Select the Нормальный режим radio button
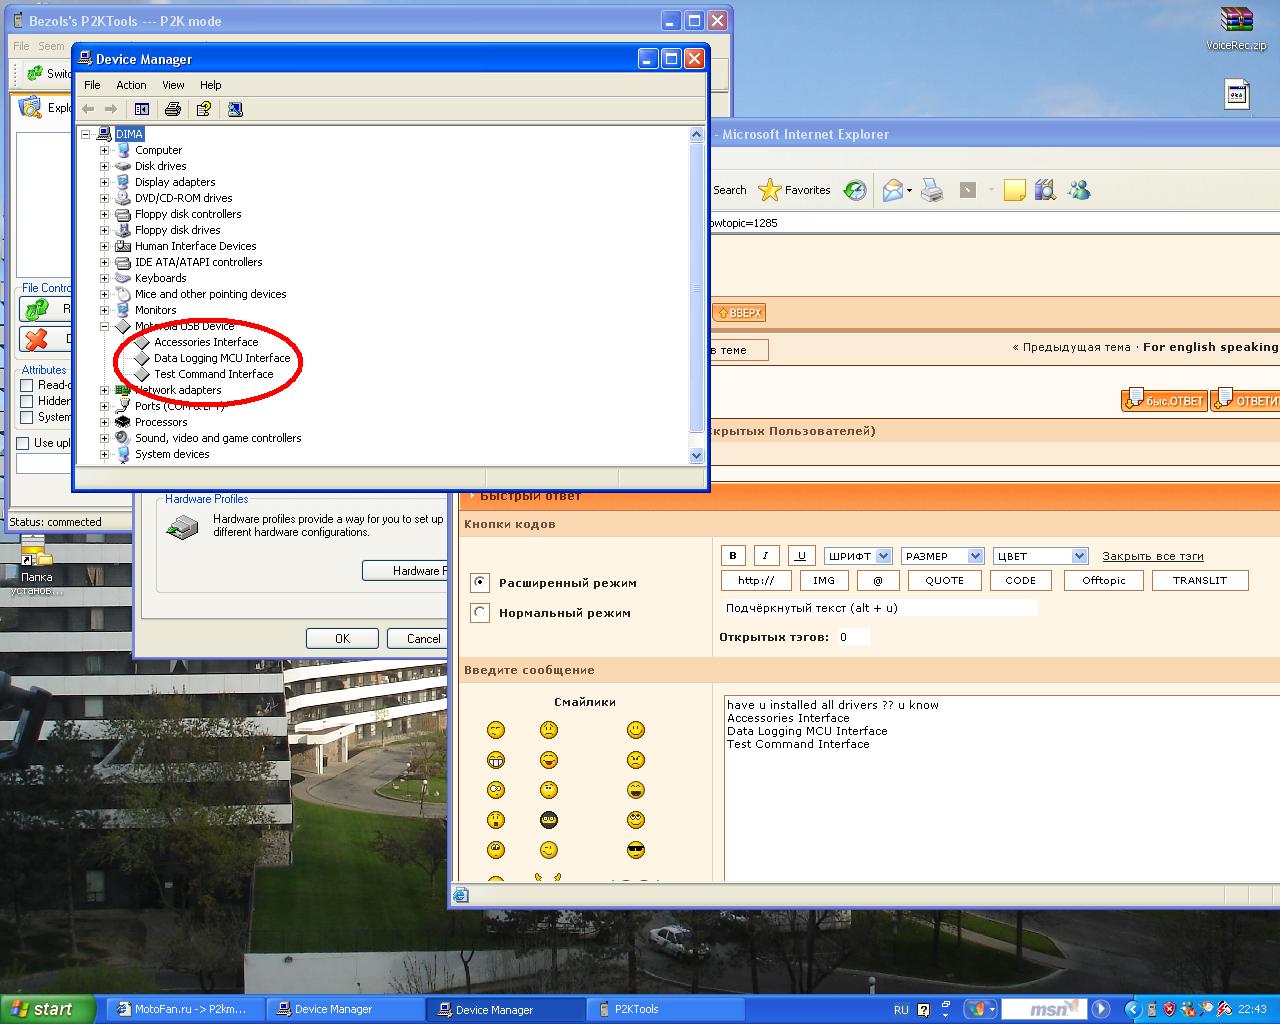1280x1024 pixels. (480, 612)
